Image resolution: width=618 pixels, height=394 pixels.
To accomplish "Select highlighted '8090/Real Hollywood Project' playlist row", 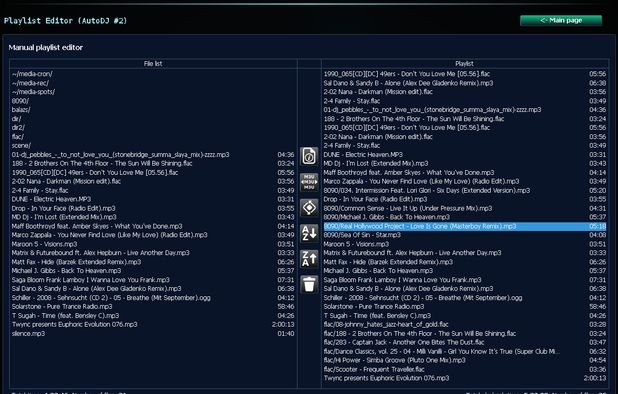I will [x=465, y=226].
